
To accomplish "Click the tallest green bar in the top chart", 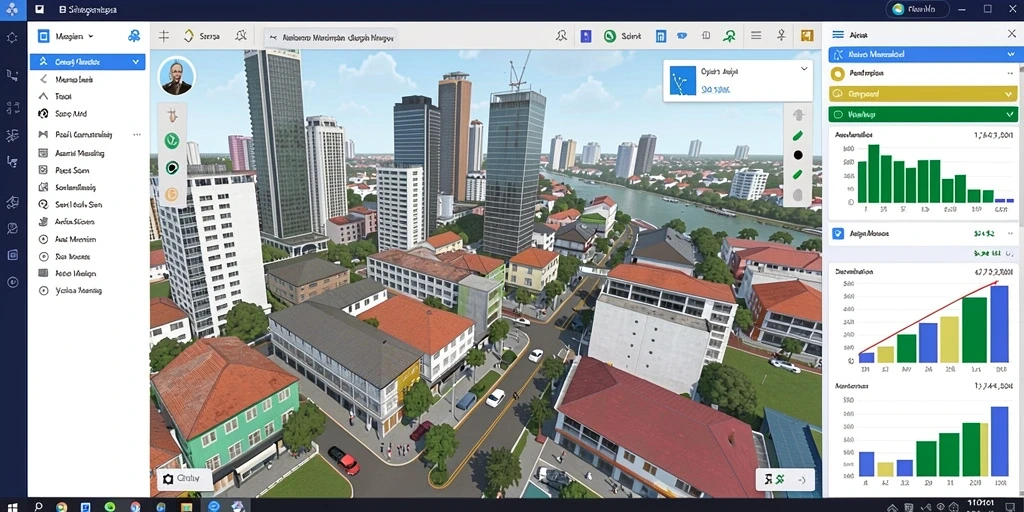I will [x=874, y=174].
